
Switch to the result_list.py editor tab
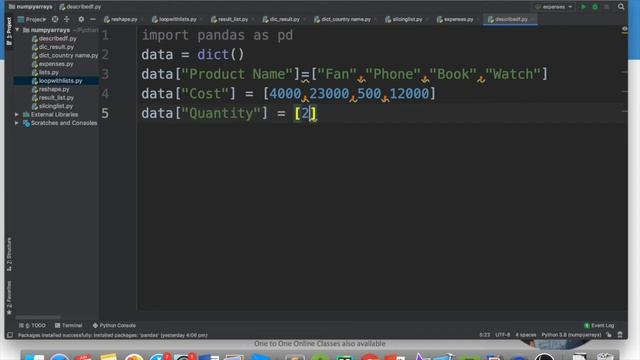tap(232, 19)
